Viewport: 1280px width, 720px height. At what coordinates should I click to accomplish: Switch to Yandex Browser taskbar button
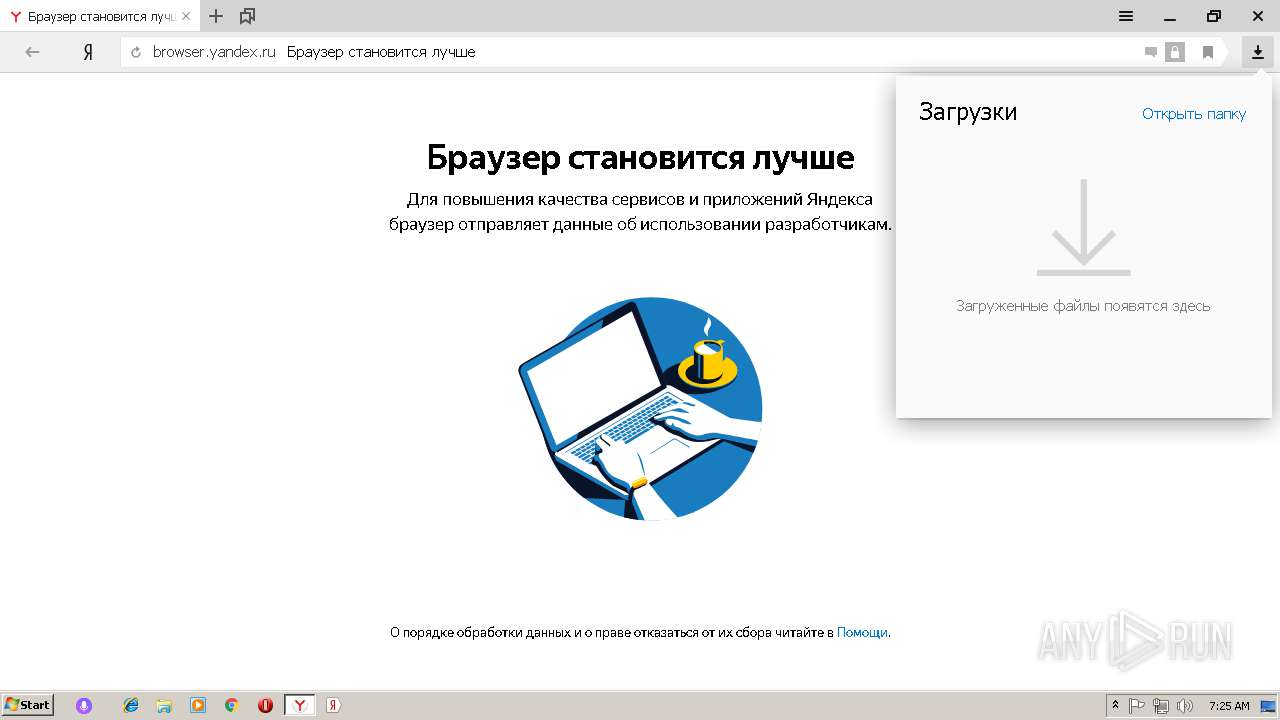pyautogui.click(x=299, y=705)
